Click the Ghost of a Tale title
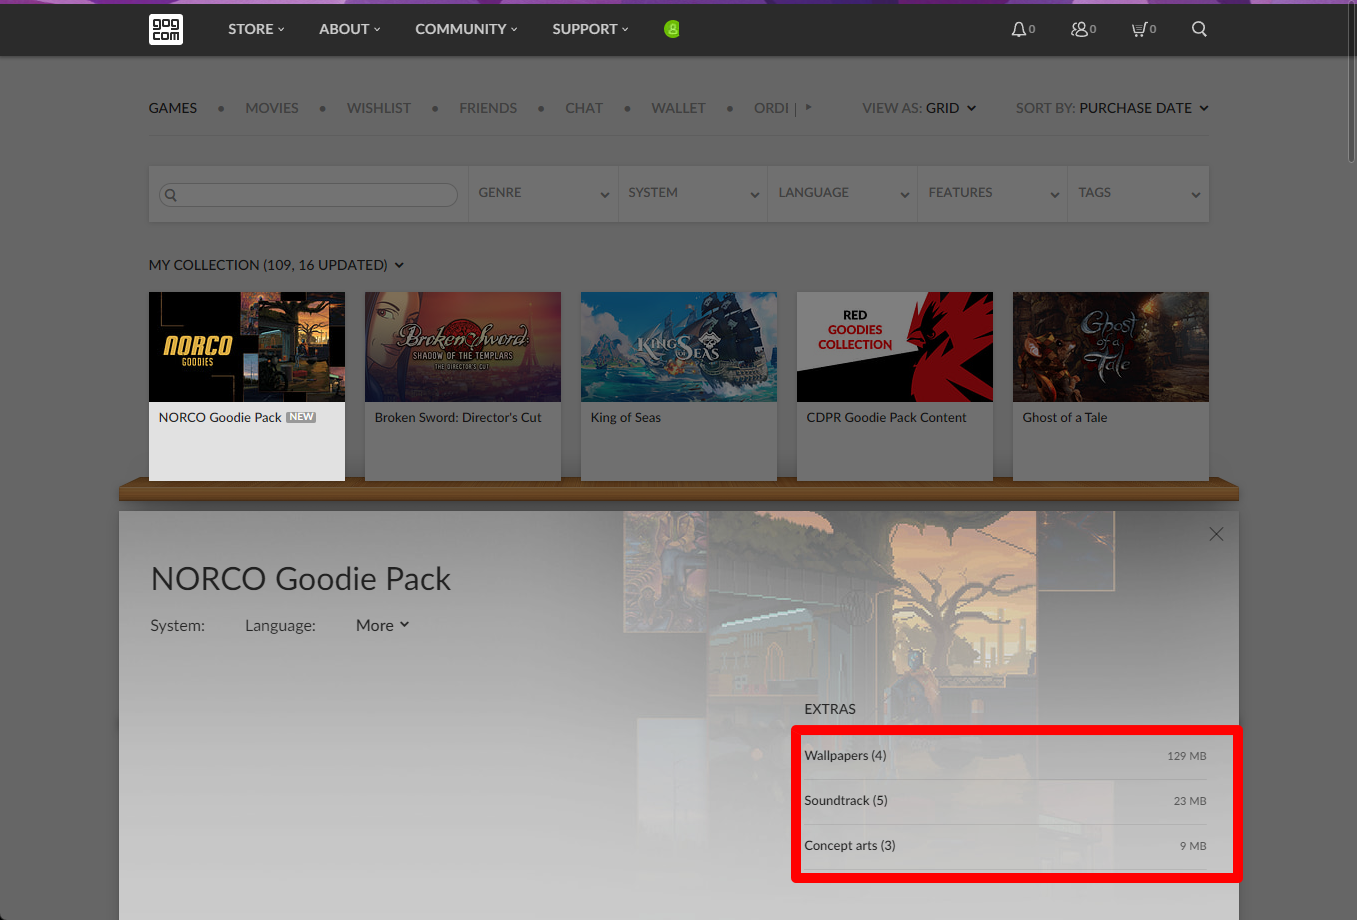 point(1065,418)
